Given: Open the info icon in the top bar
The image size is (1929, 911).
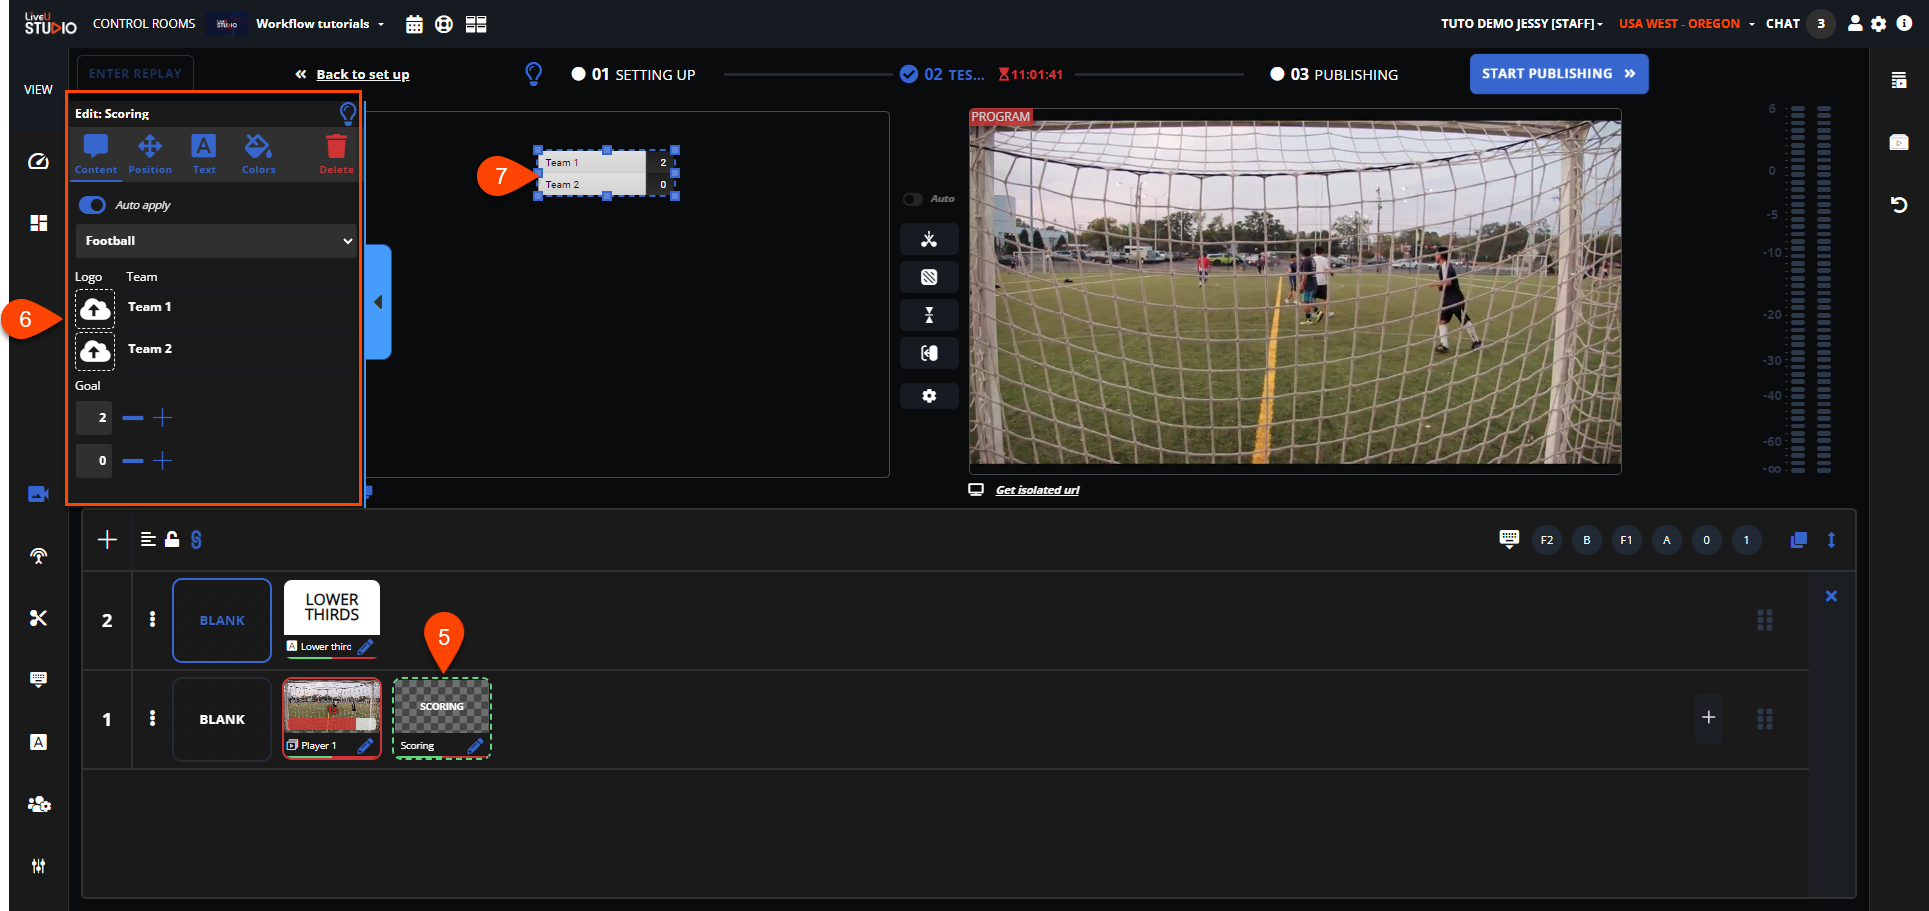Looking at the screenshot, I should click(1904, 24).
